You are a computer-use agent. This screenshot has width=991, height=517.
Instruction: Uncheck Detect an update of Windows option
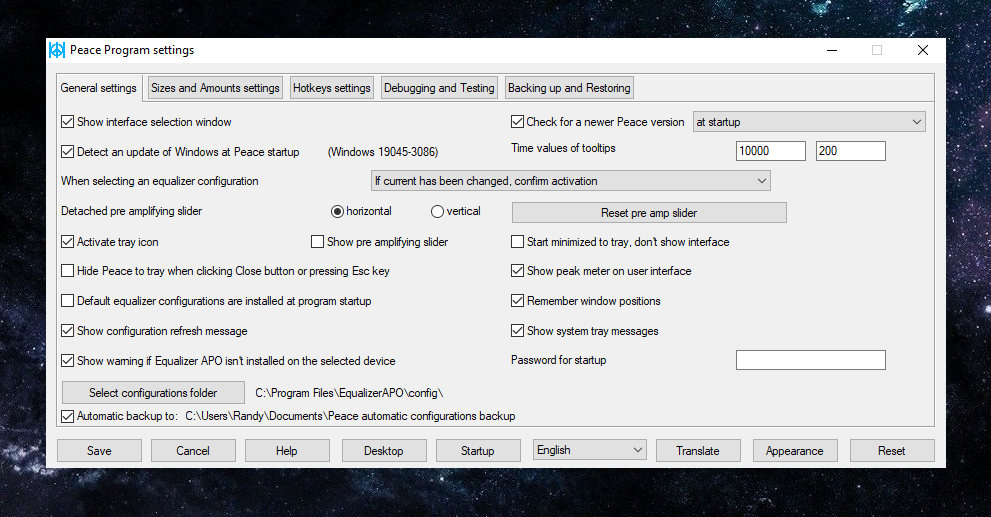coord(68,152)
